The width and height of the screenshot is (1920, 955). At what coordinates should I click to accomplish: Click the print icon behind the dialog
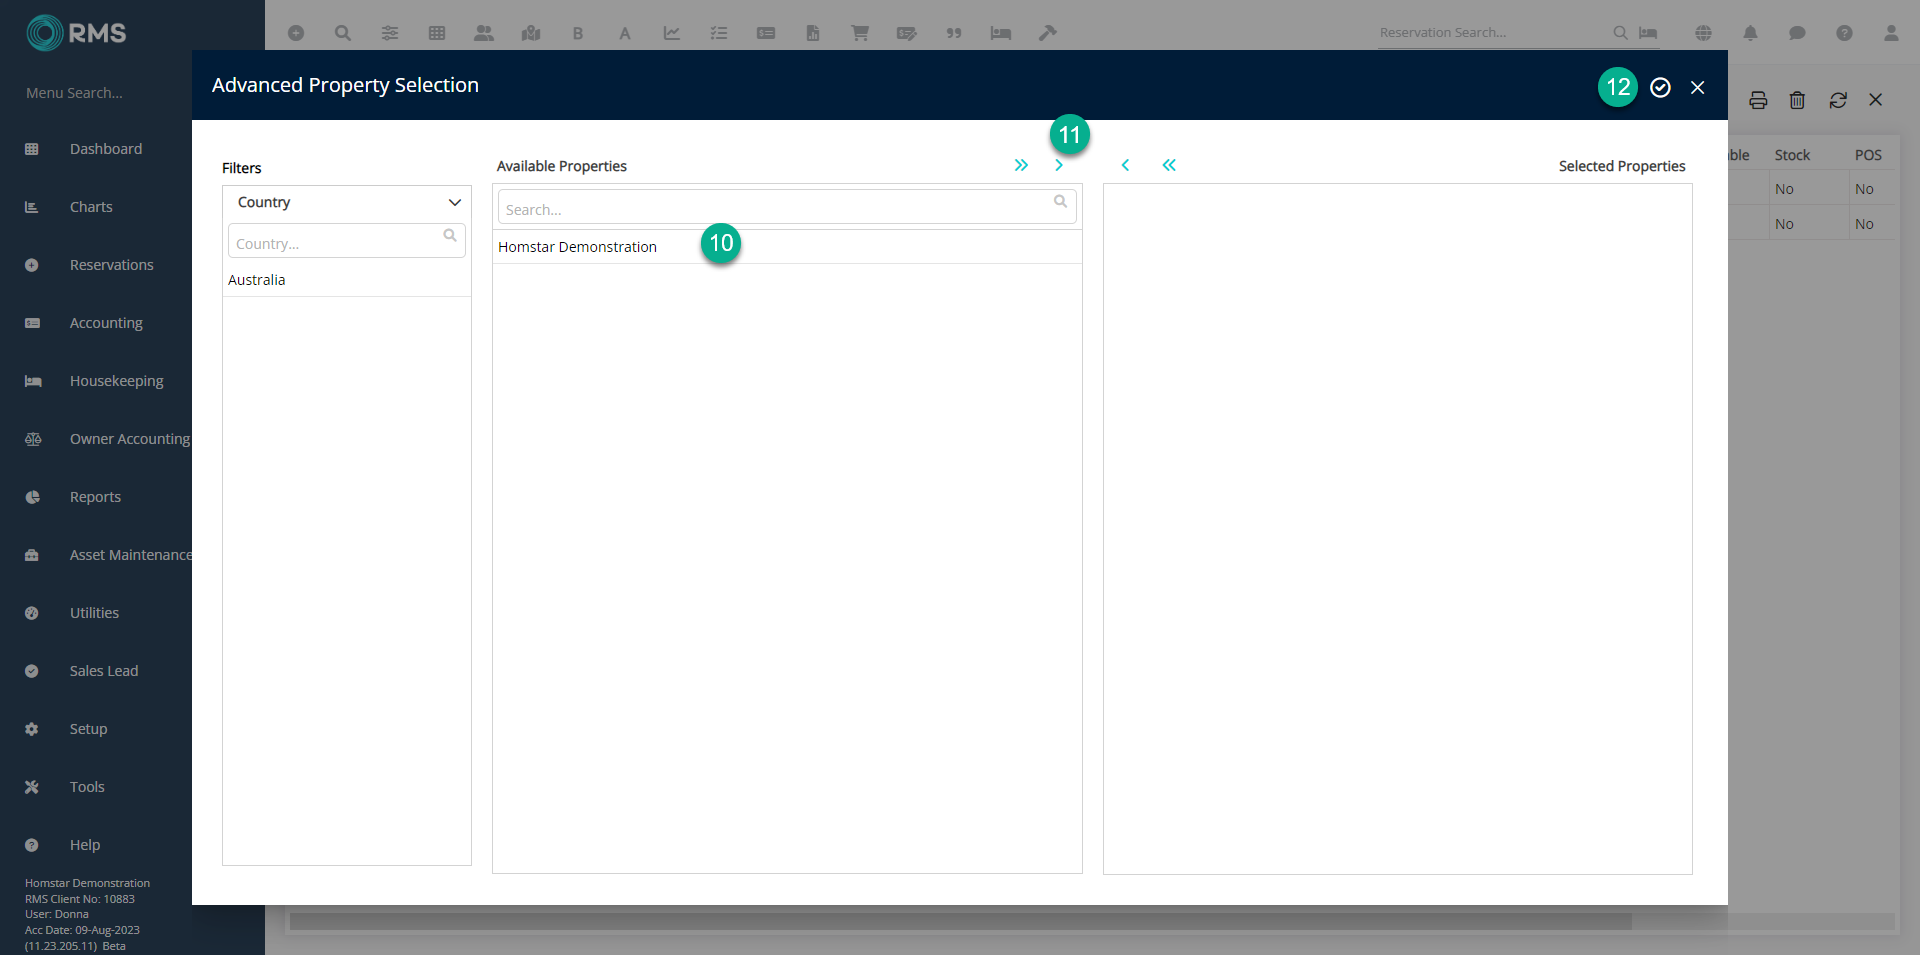click(1758, 100)
